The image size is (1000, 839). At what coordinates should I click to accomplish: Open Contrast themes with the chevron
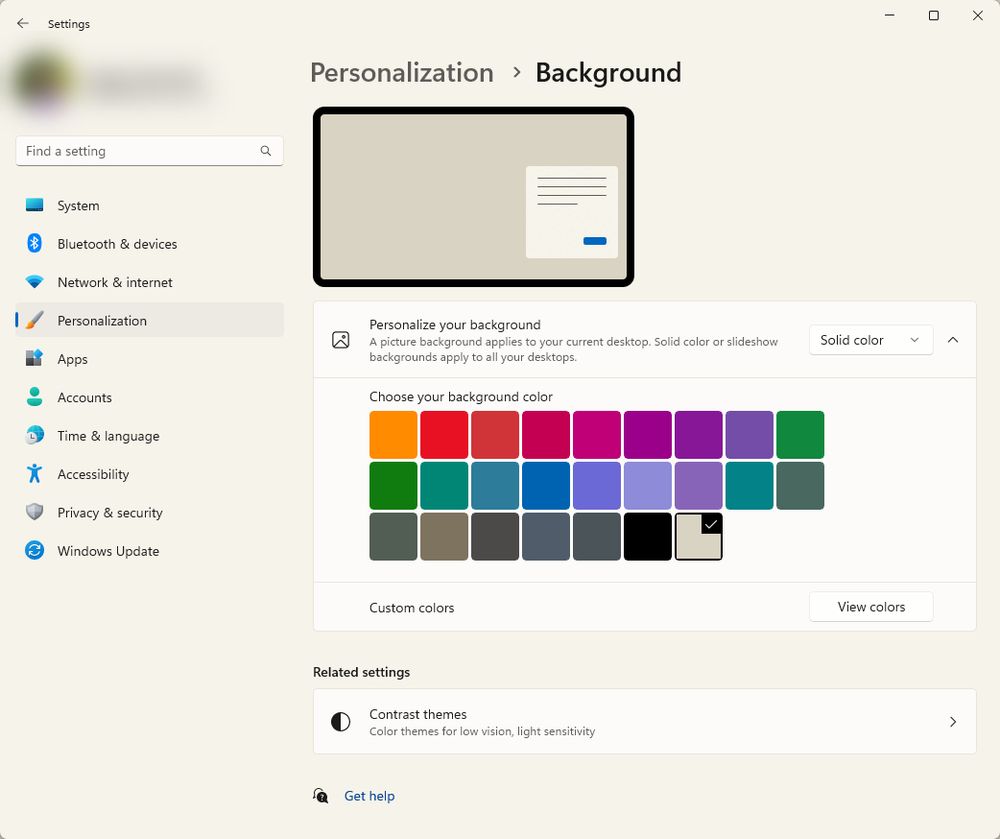tap(953, 722)
